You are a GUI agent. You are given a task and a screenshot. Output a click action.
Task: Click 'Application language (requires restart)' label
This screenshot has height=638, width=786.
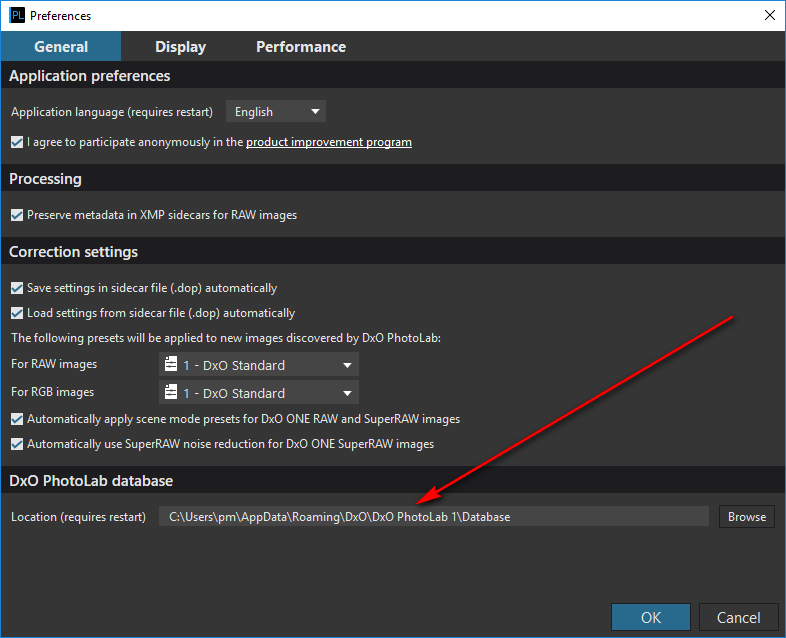pyautogui.click(x=112, y=112)
